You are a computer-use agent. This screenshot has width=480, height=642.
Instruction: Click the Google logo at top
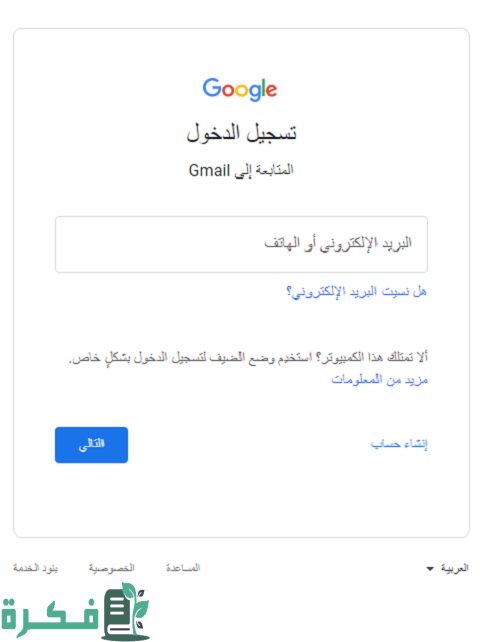[240, 89]
